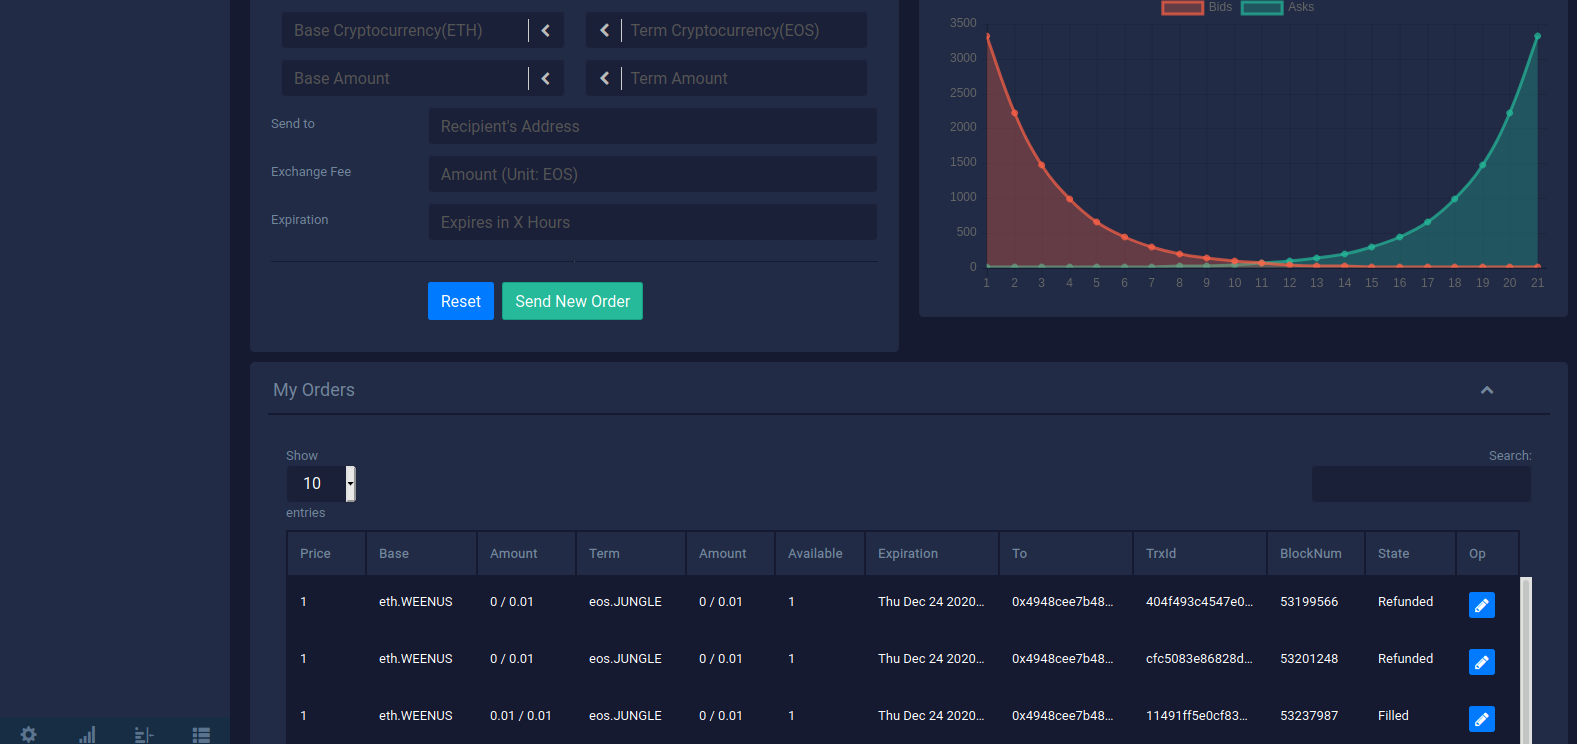This screenshot has height=744, width=1577.
Task: Click the signal bars chart icon
Action: coord(87,734)
